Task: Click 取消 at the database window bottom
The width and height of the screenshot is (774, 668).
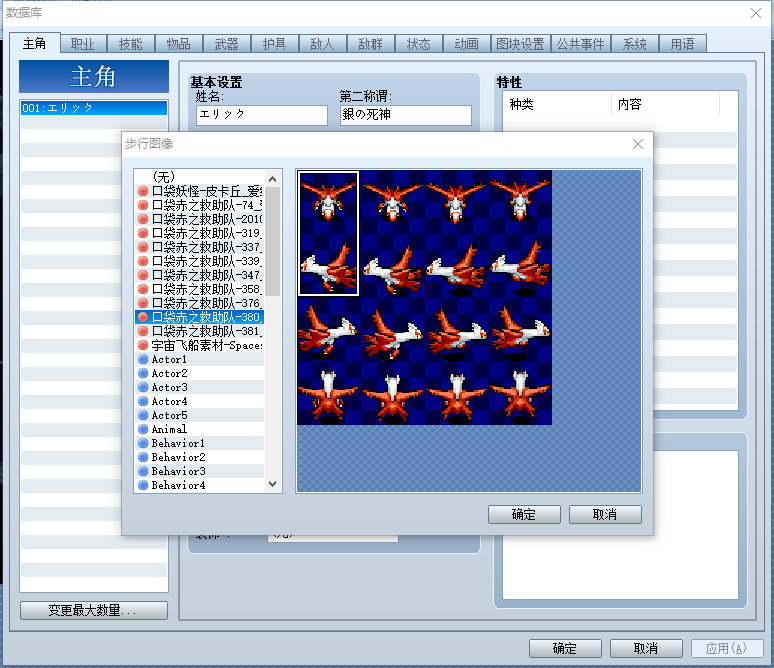Action: click(x=646, y=648)
